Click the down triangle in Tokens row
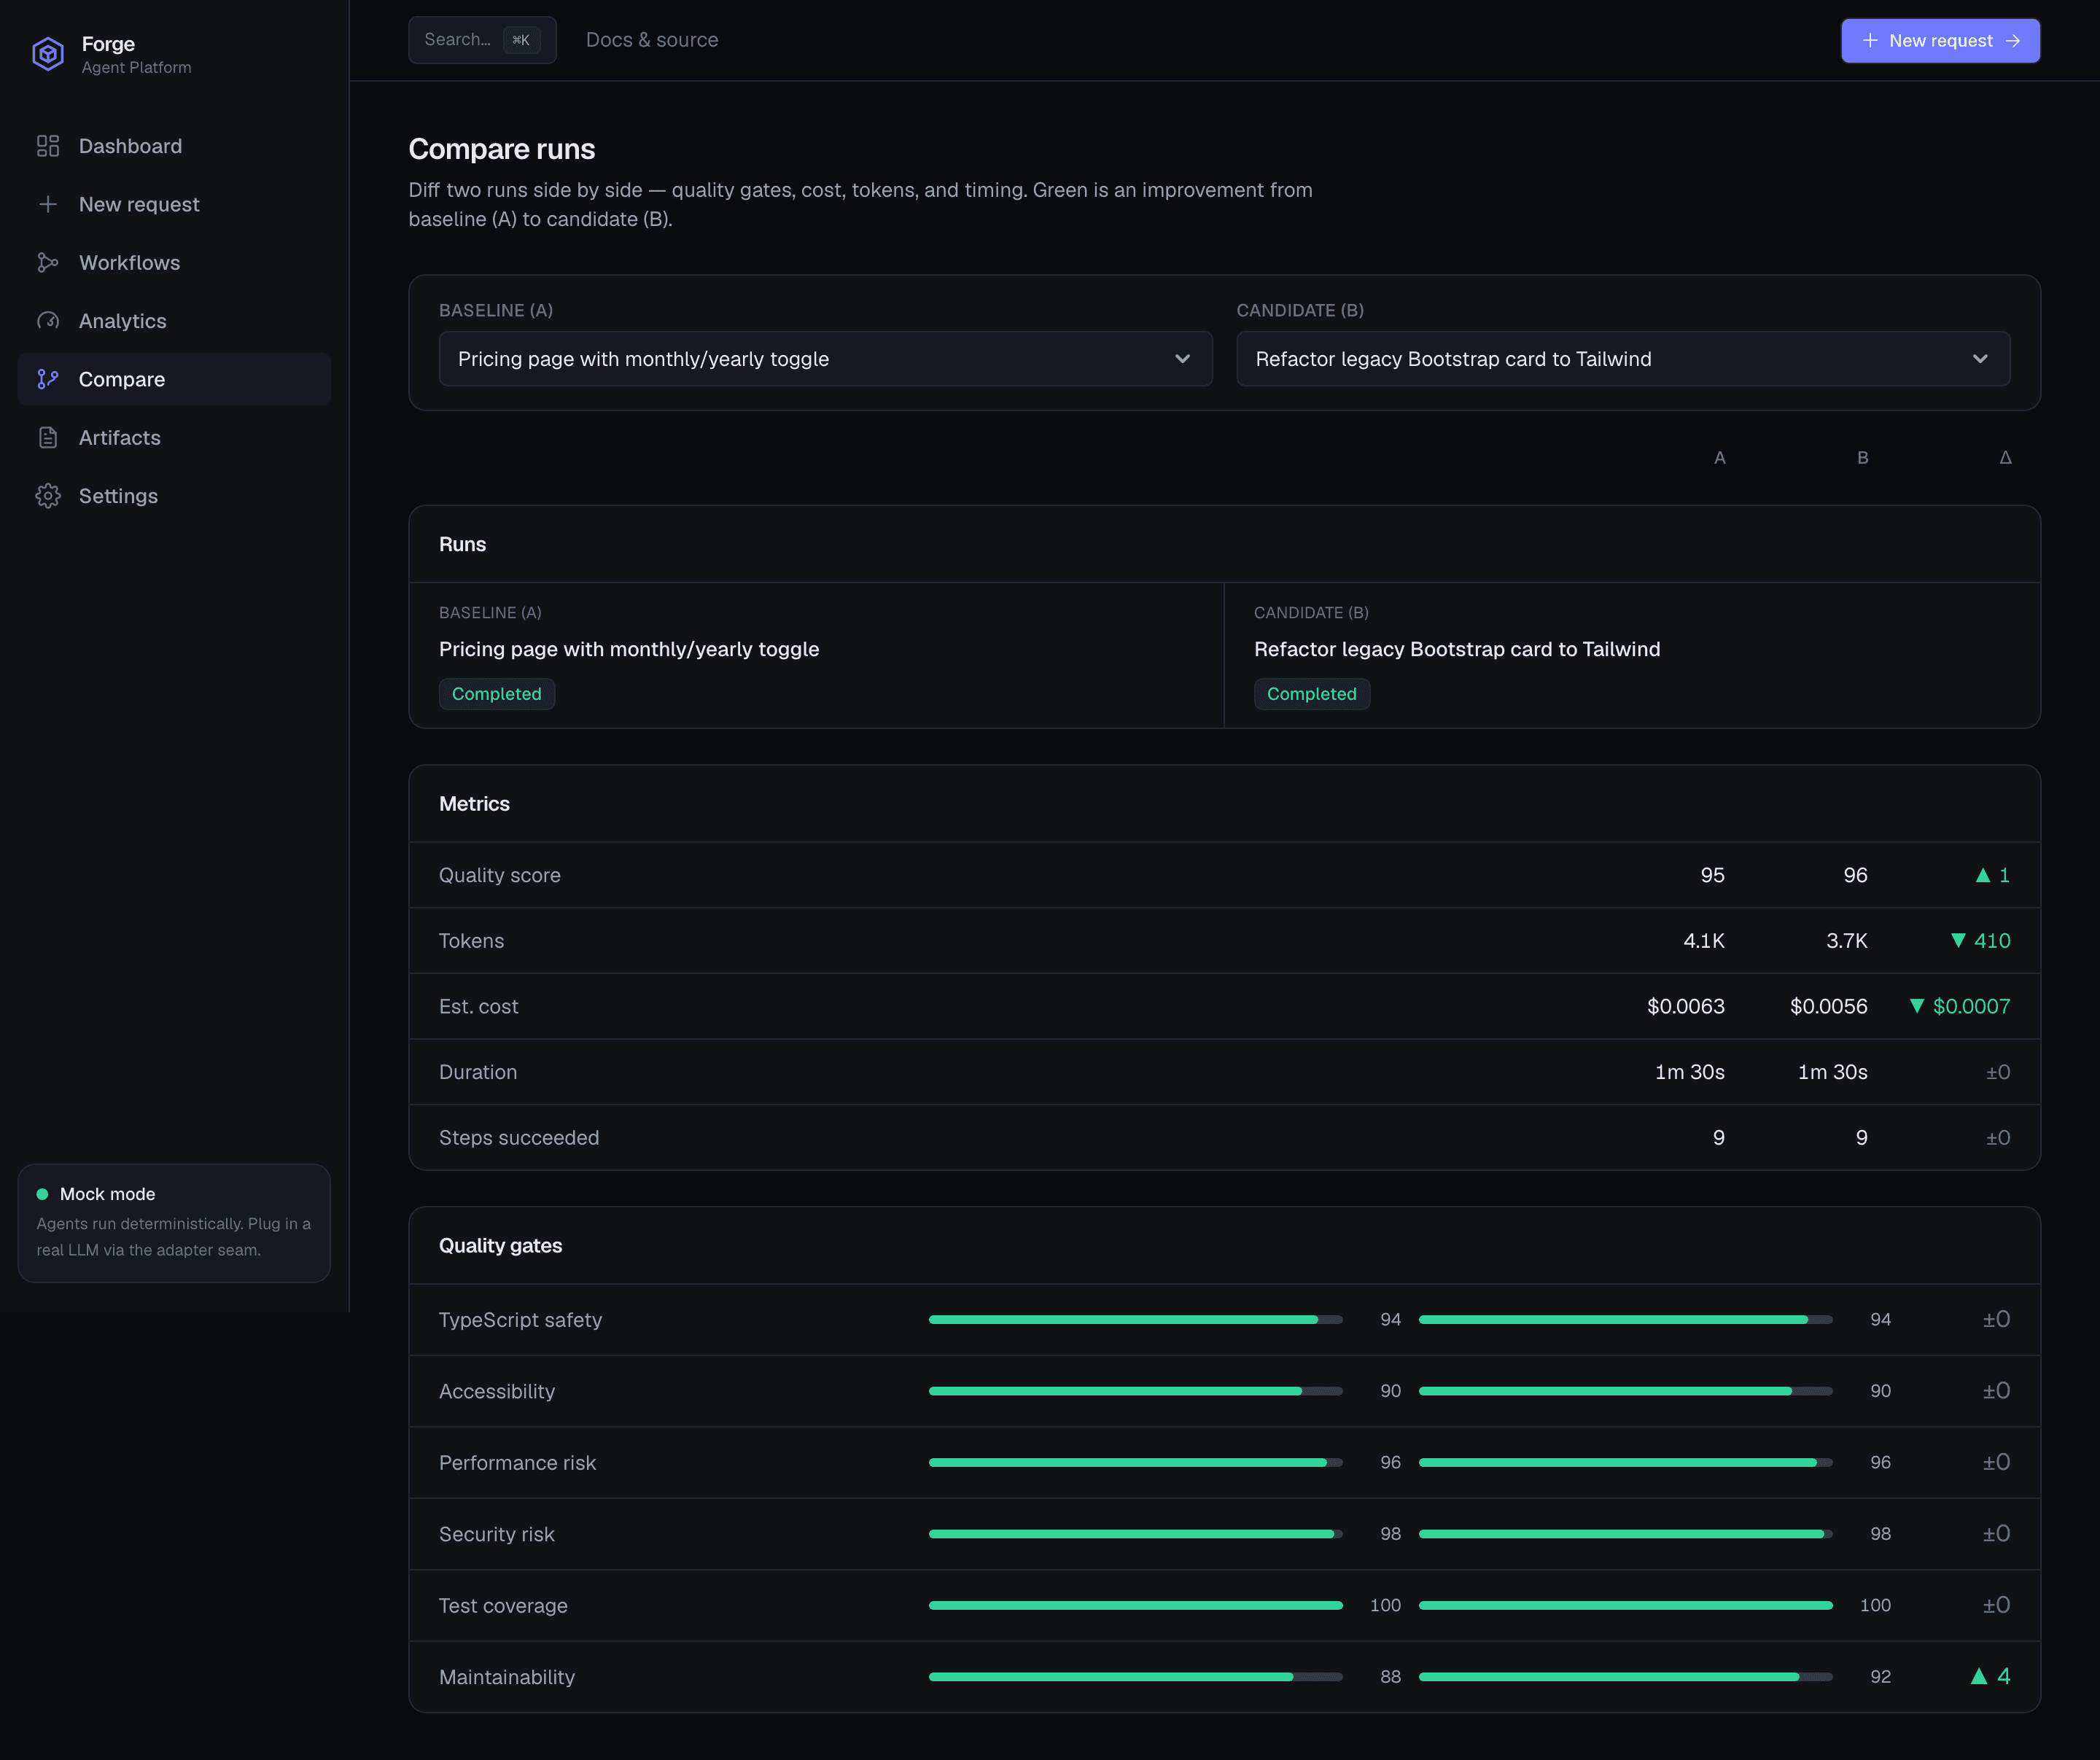The height and width of the screenshot is (1760, 2100). click(1958, 941)
